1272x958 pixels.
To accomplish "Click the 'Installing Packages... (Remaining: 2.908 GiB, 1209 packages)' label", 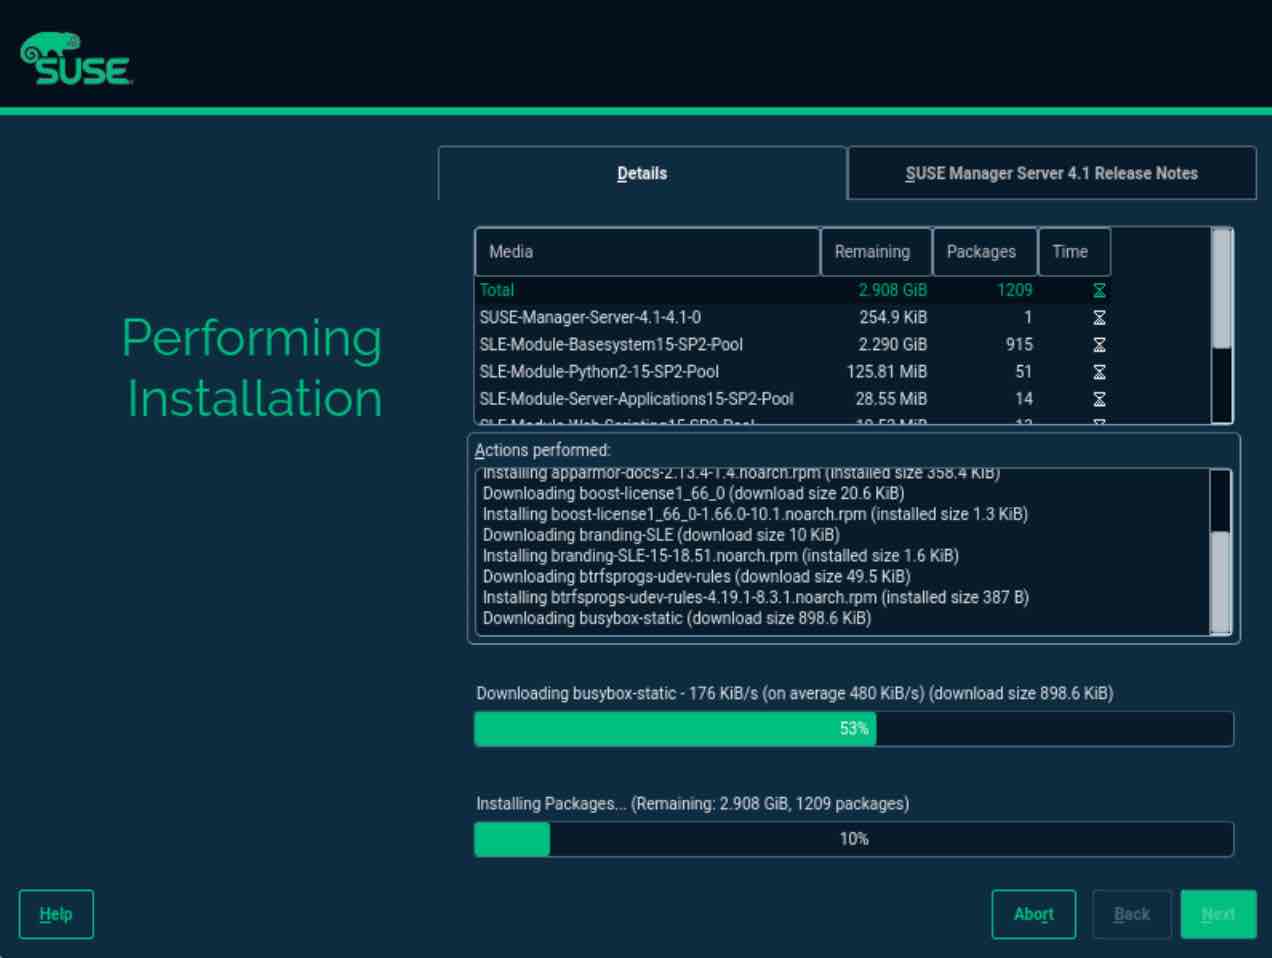I will pyautogui.click(x=692, y=803).
